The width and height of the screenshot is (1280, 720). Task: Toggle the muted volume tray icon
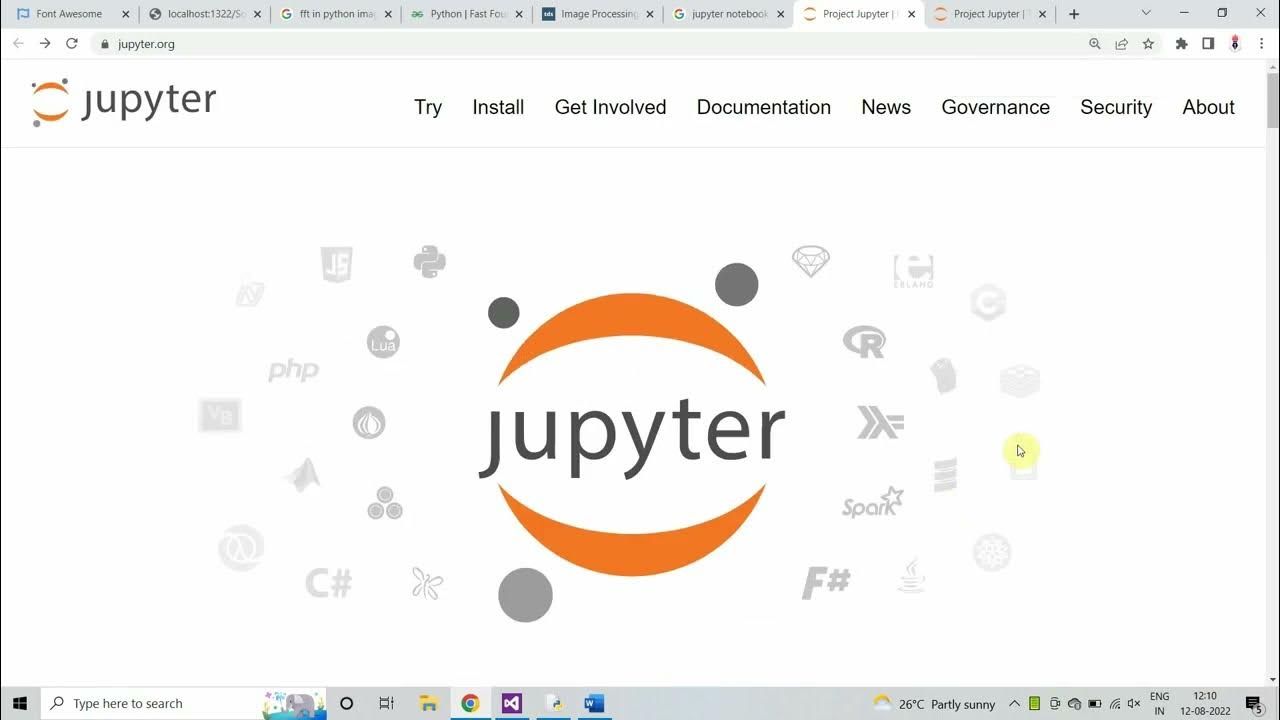tap(1135, 704)
